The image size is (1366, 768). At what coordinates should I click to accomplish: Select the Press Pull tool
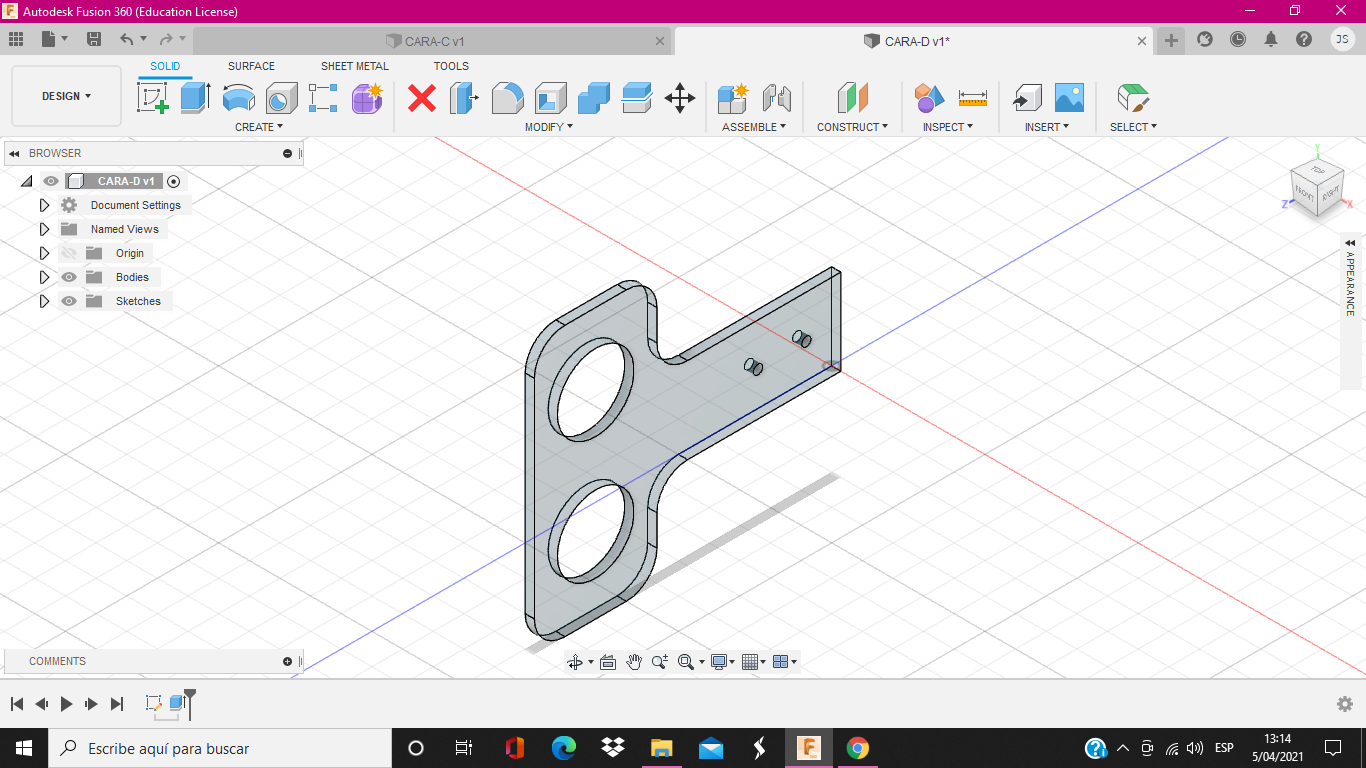pyautogui.click(x=464, y=98)
